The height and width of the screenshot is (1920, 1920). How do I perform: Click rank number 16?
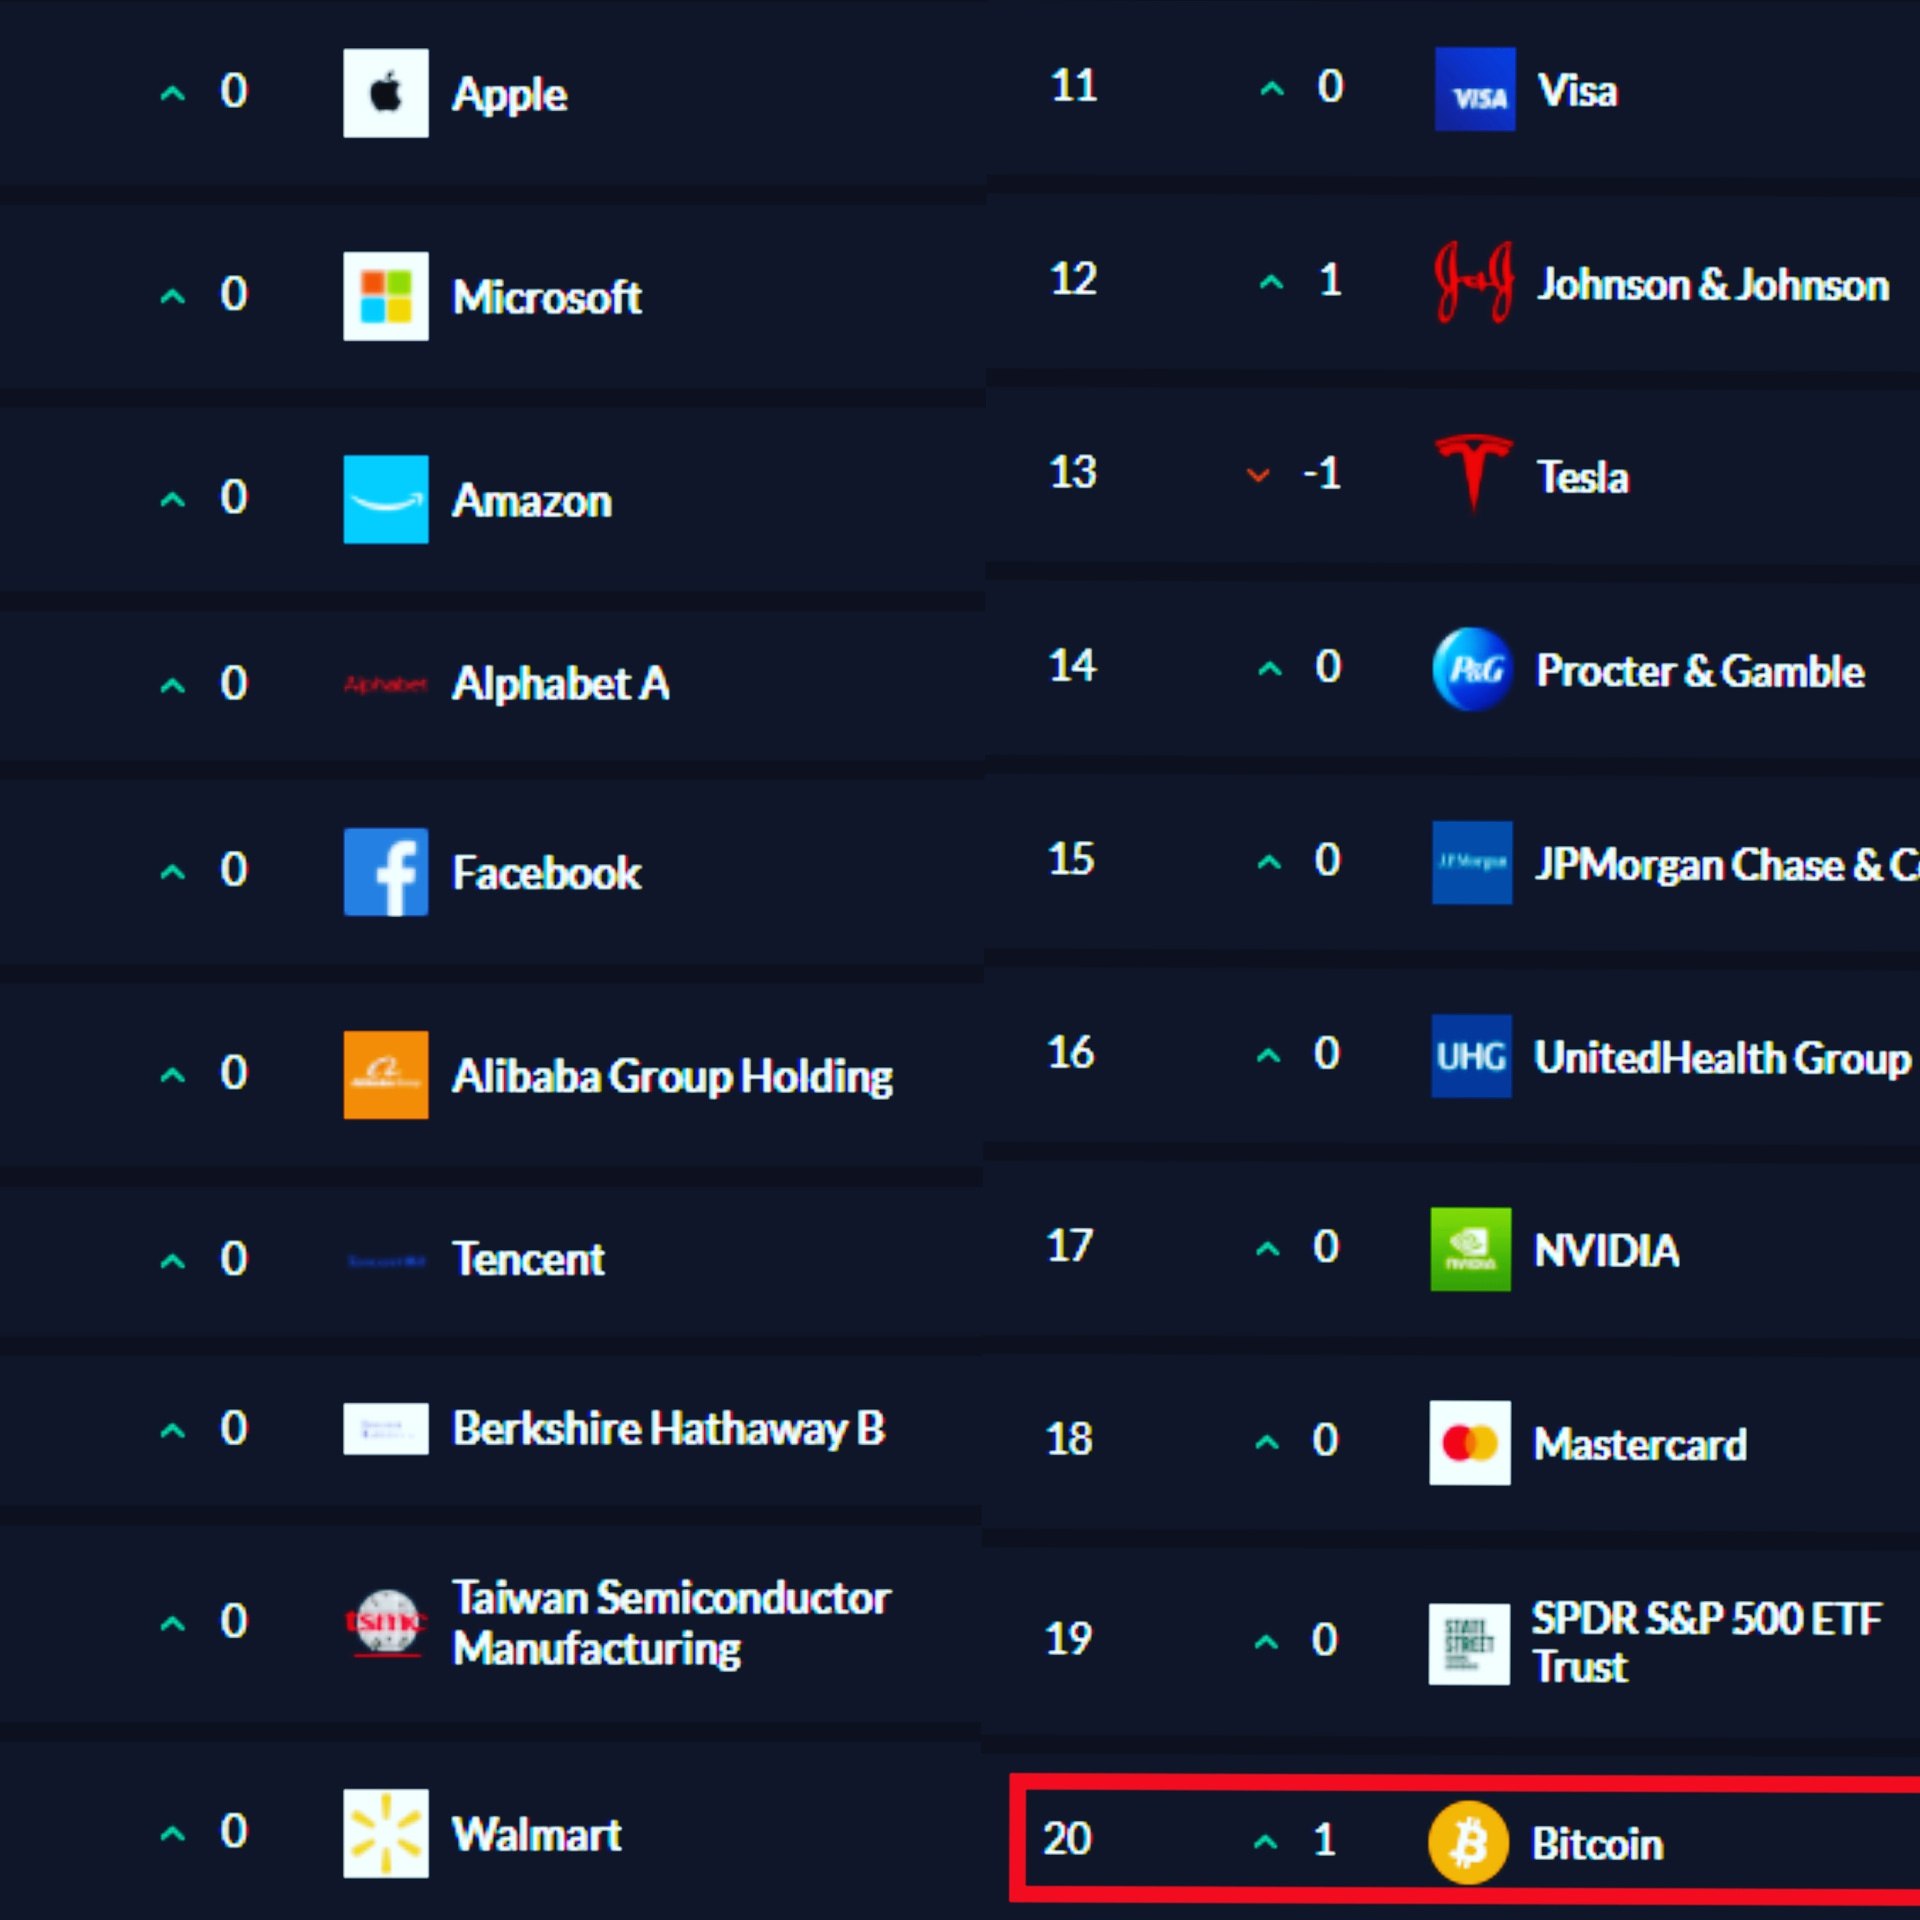tap(1070, 1052)
